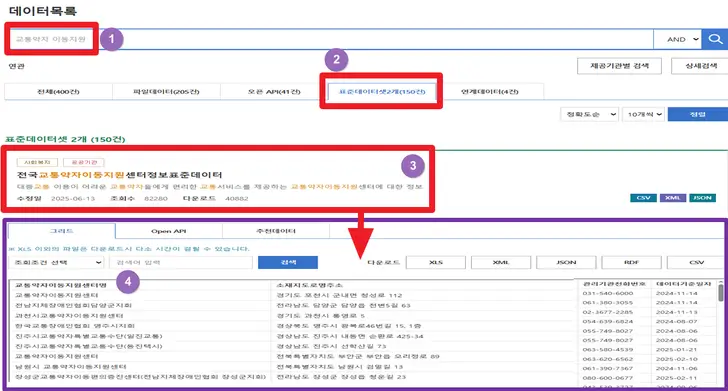This screenshot has width=728, height=391.
Task: Click address cell 전라남도 장성군 장성읍 청운길 23
Action: point(341,377)
